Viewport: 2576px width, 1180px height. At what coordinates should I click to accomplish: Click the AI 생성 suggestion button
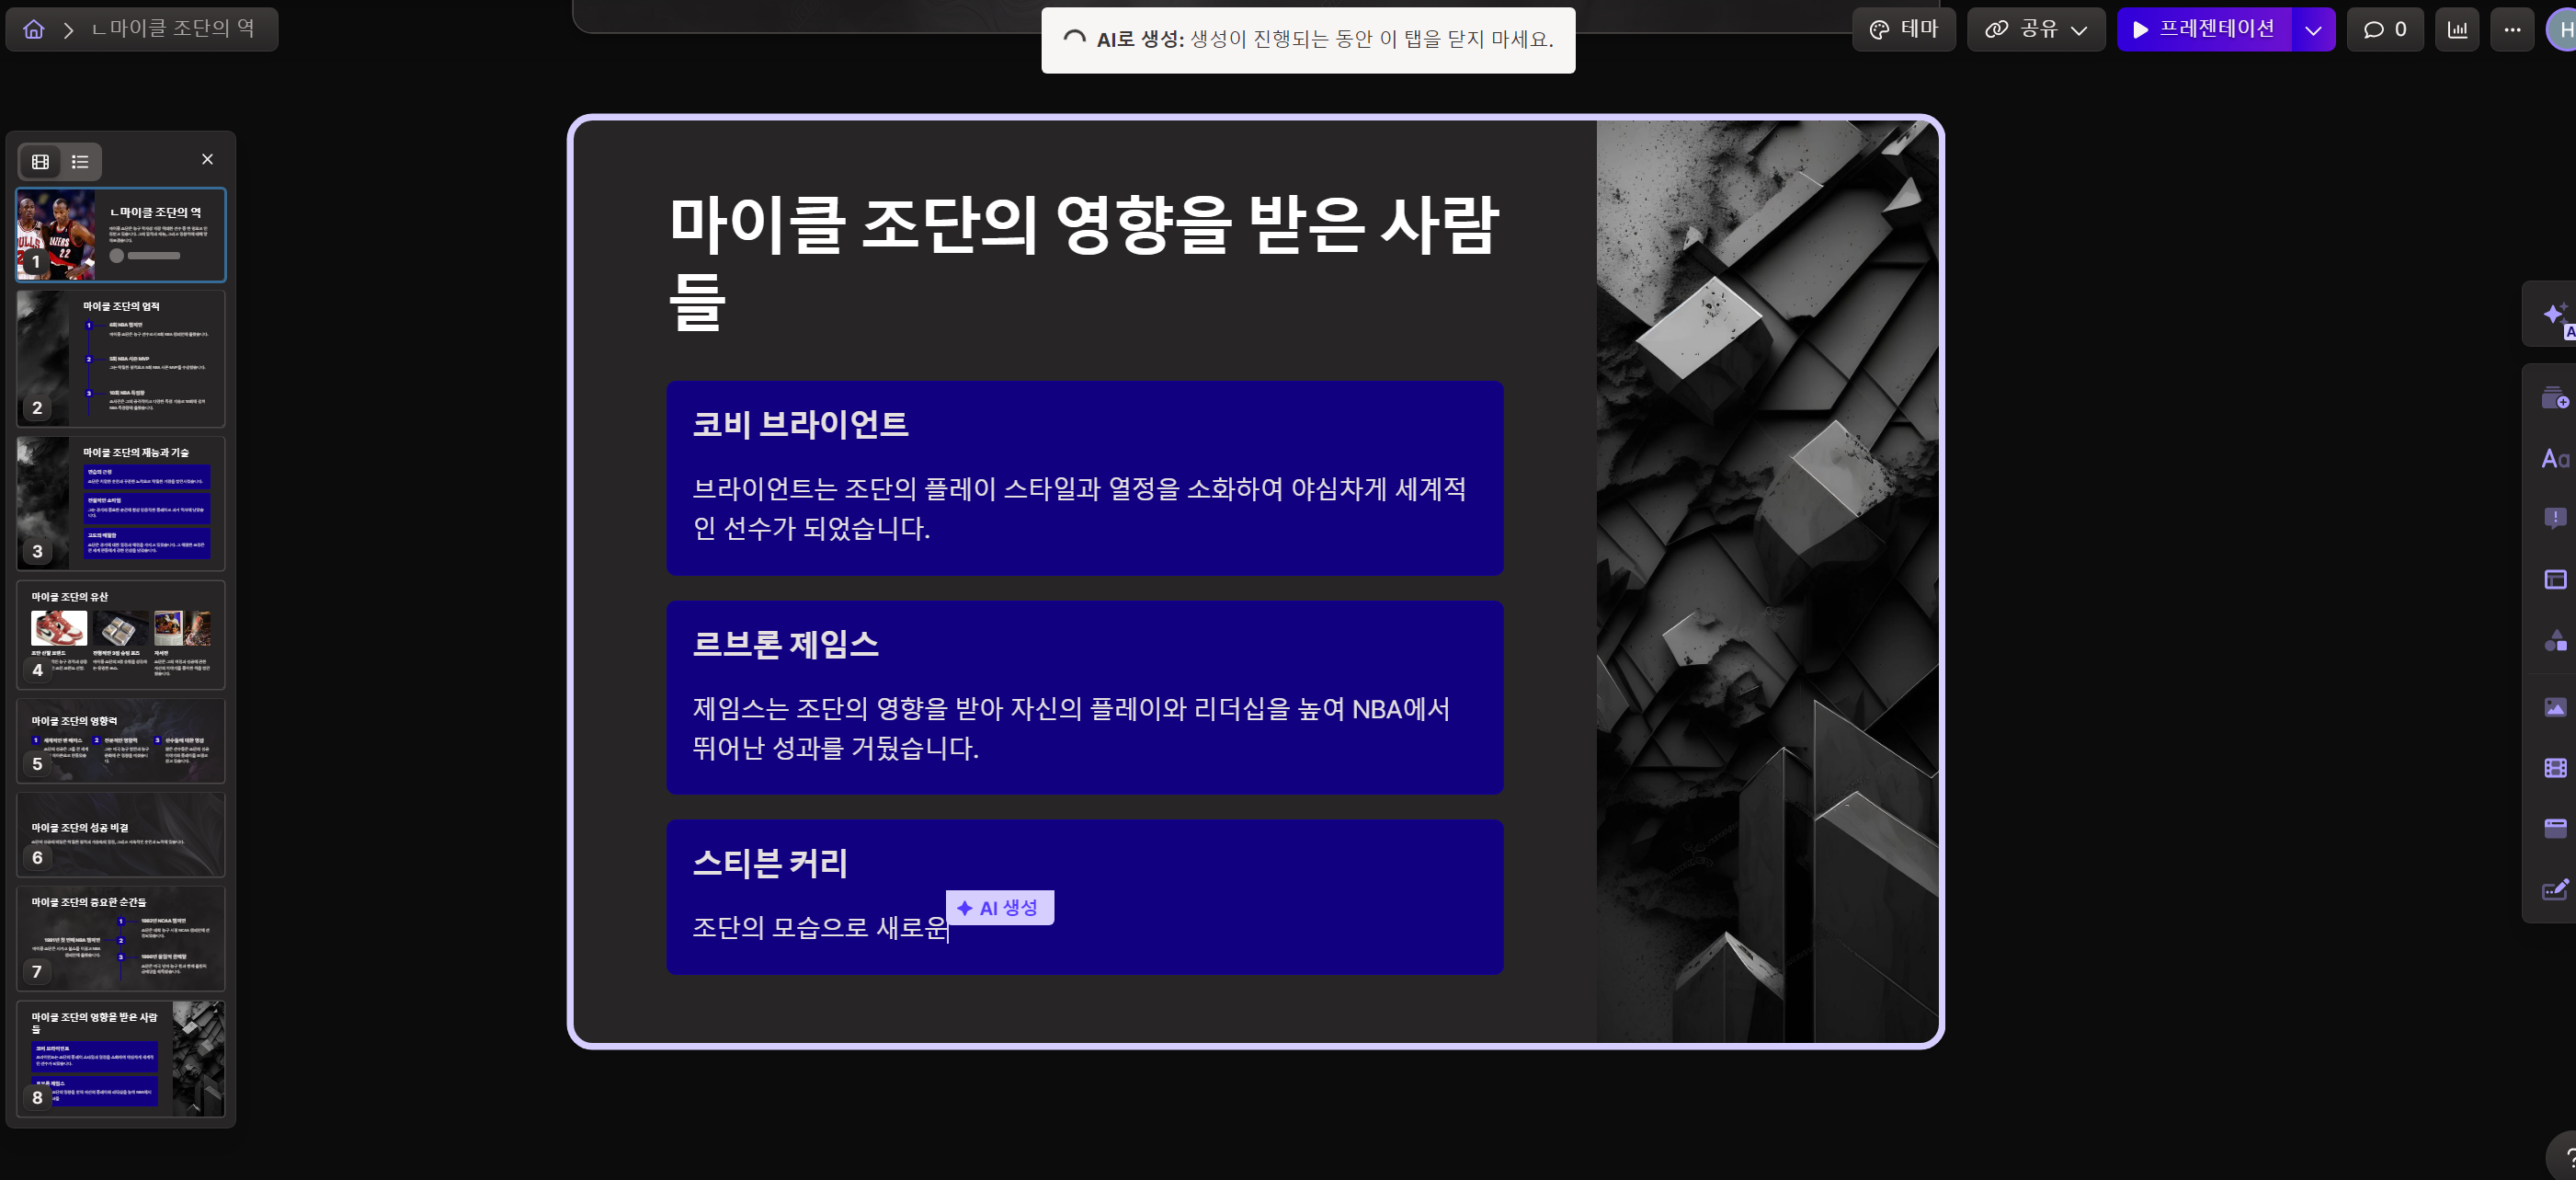pyautogui.click(x=999, y=908)
